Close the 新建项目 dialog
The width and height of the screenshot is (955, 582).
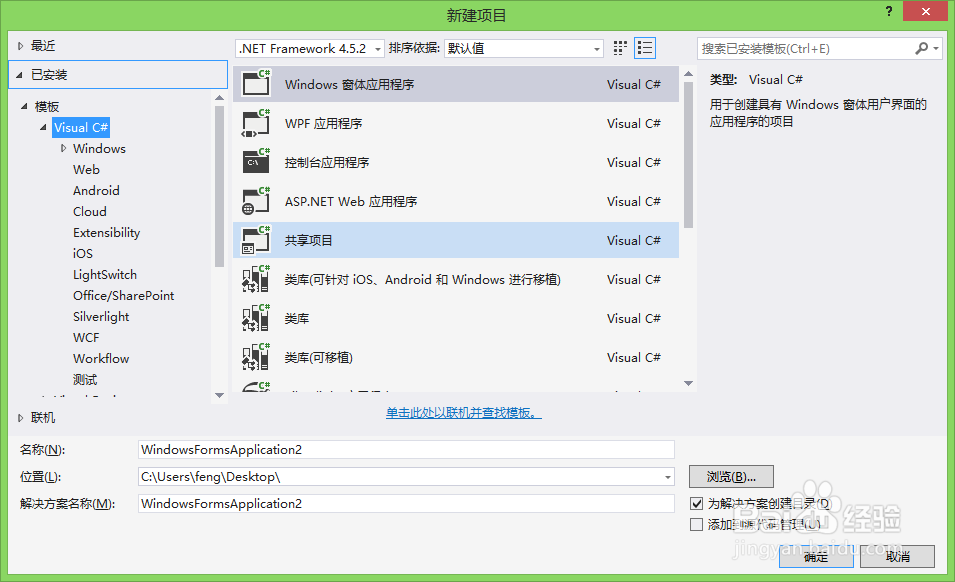pyautogui.click(x=925, y=11)
